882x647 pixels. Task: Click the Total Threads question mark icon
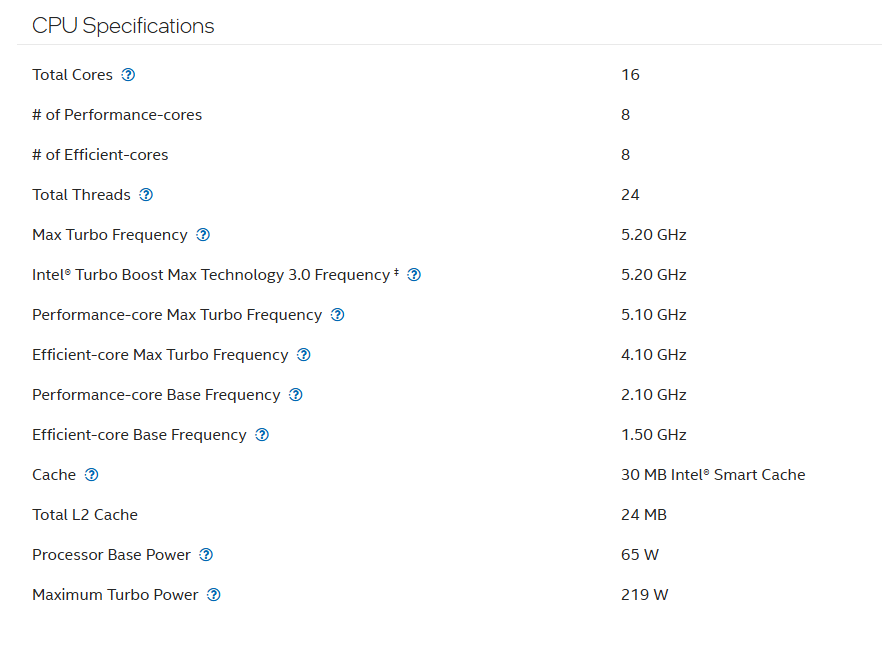(146, 195)
